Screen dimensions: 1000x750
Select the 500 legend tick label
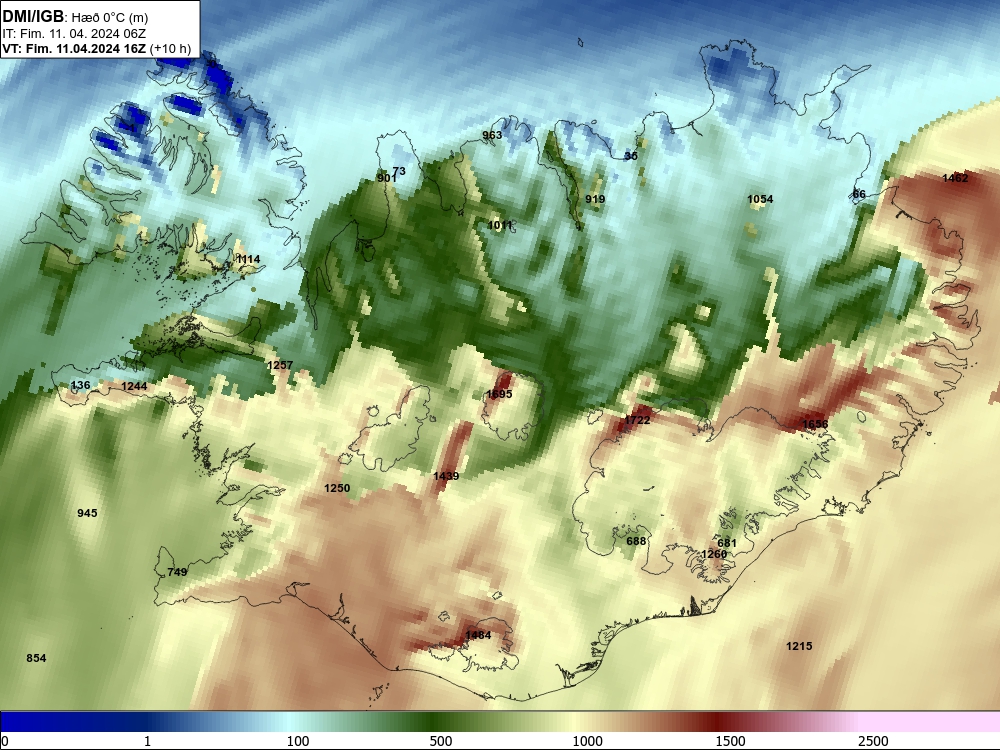(441, 741)
